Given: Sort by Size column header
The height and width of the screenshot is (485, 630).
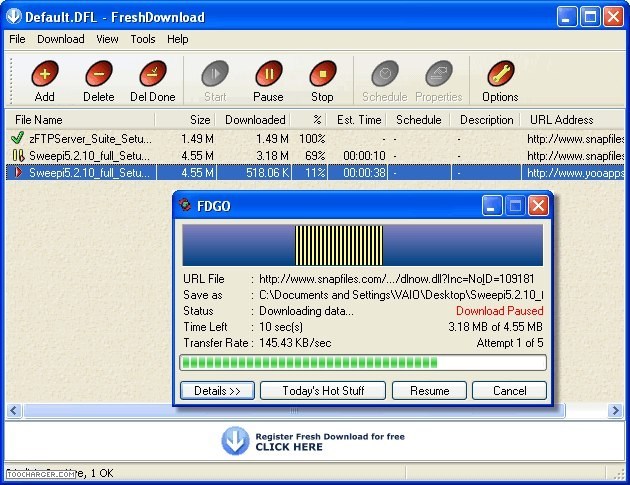Looking at the screenshot, I should (x=185, y=120).
